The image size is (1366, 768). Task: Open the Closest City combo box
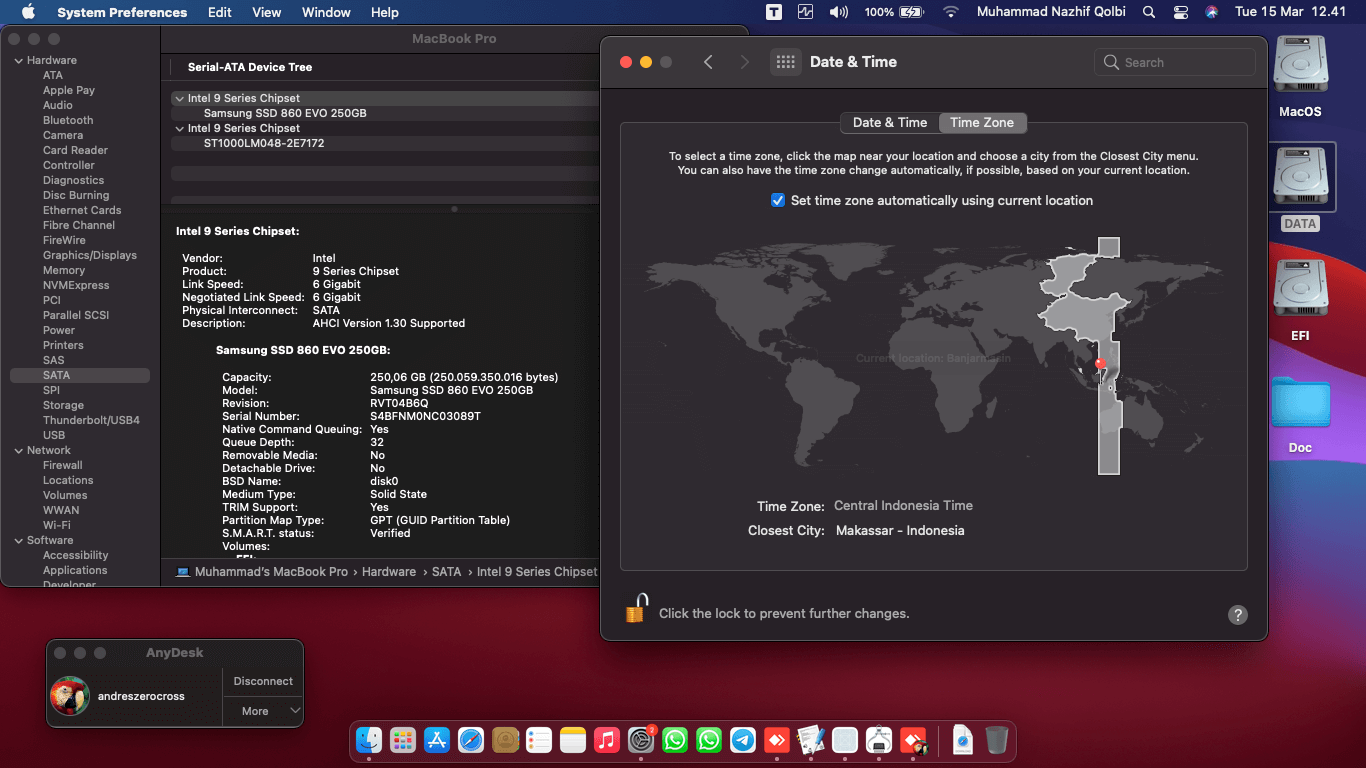pos(900,531)
